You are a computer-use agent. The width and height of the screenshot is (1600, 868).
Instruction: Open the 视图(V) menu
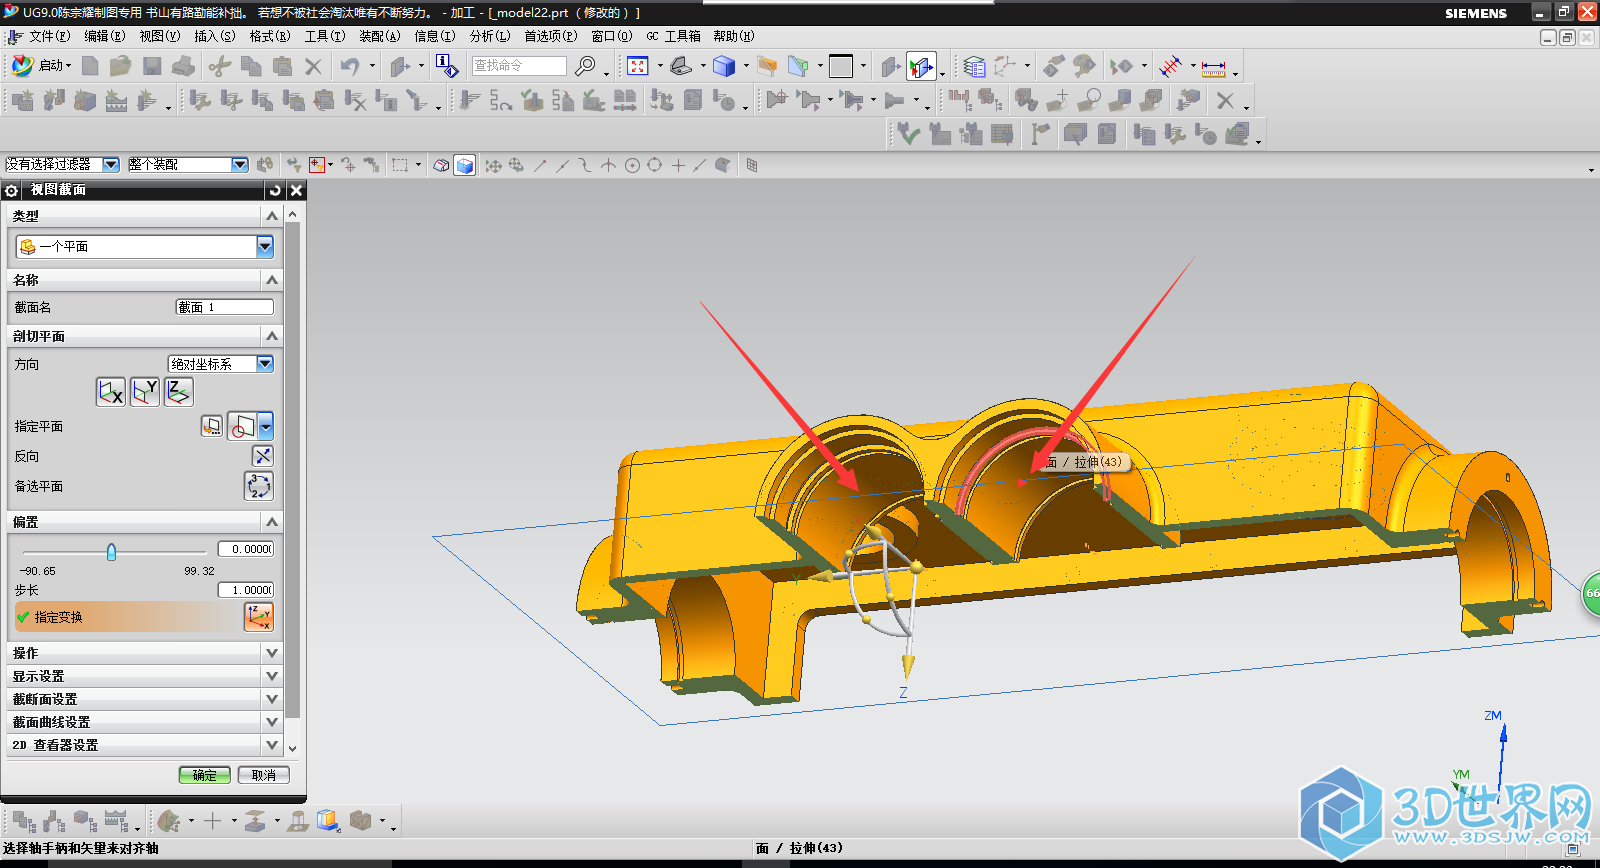point(159,36)
